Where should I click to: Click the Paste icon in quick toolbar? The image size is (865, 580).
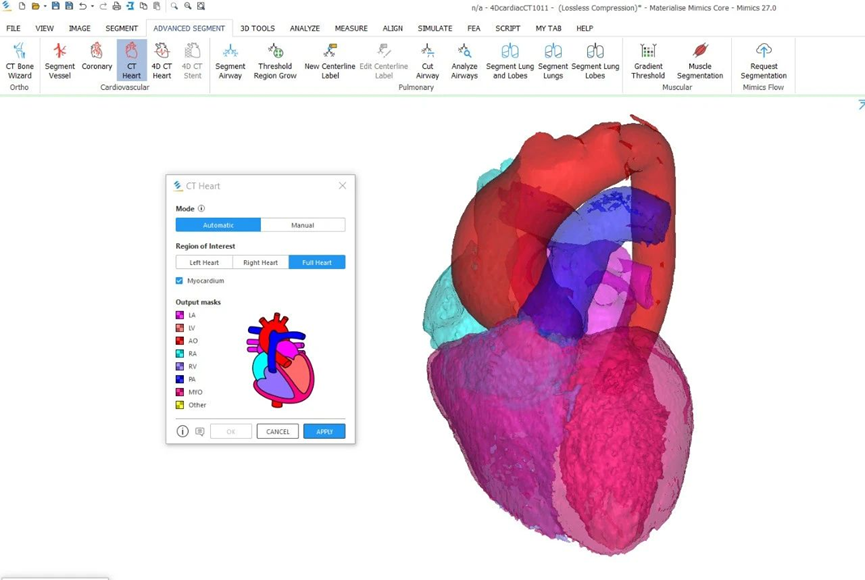point(157,6)
